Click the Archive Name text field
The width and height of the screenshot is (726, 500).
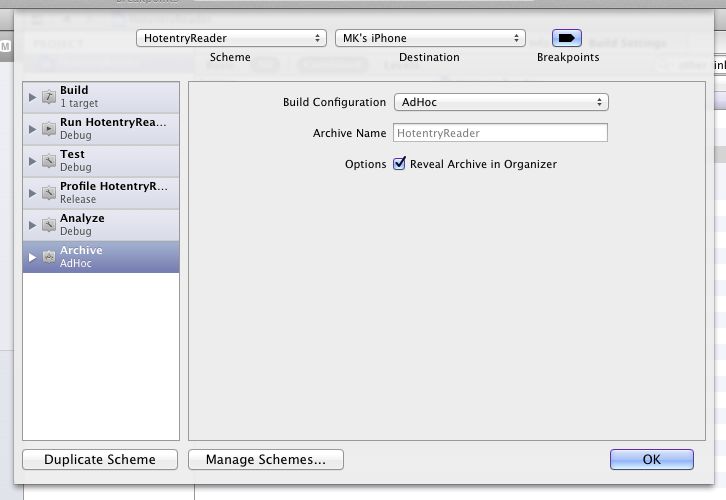coord(500,133)
